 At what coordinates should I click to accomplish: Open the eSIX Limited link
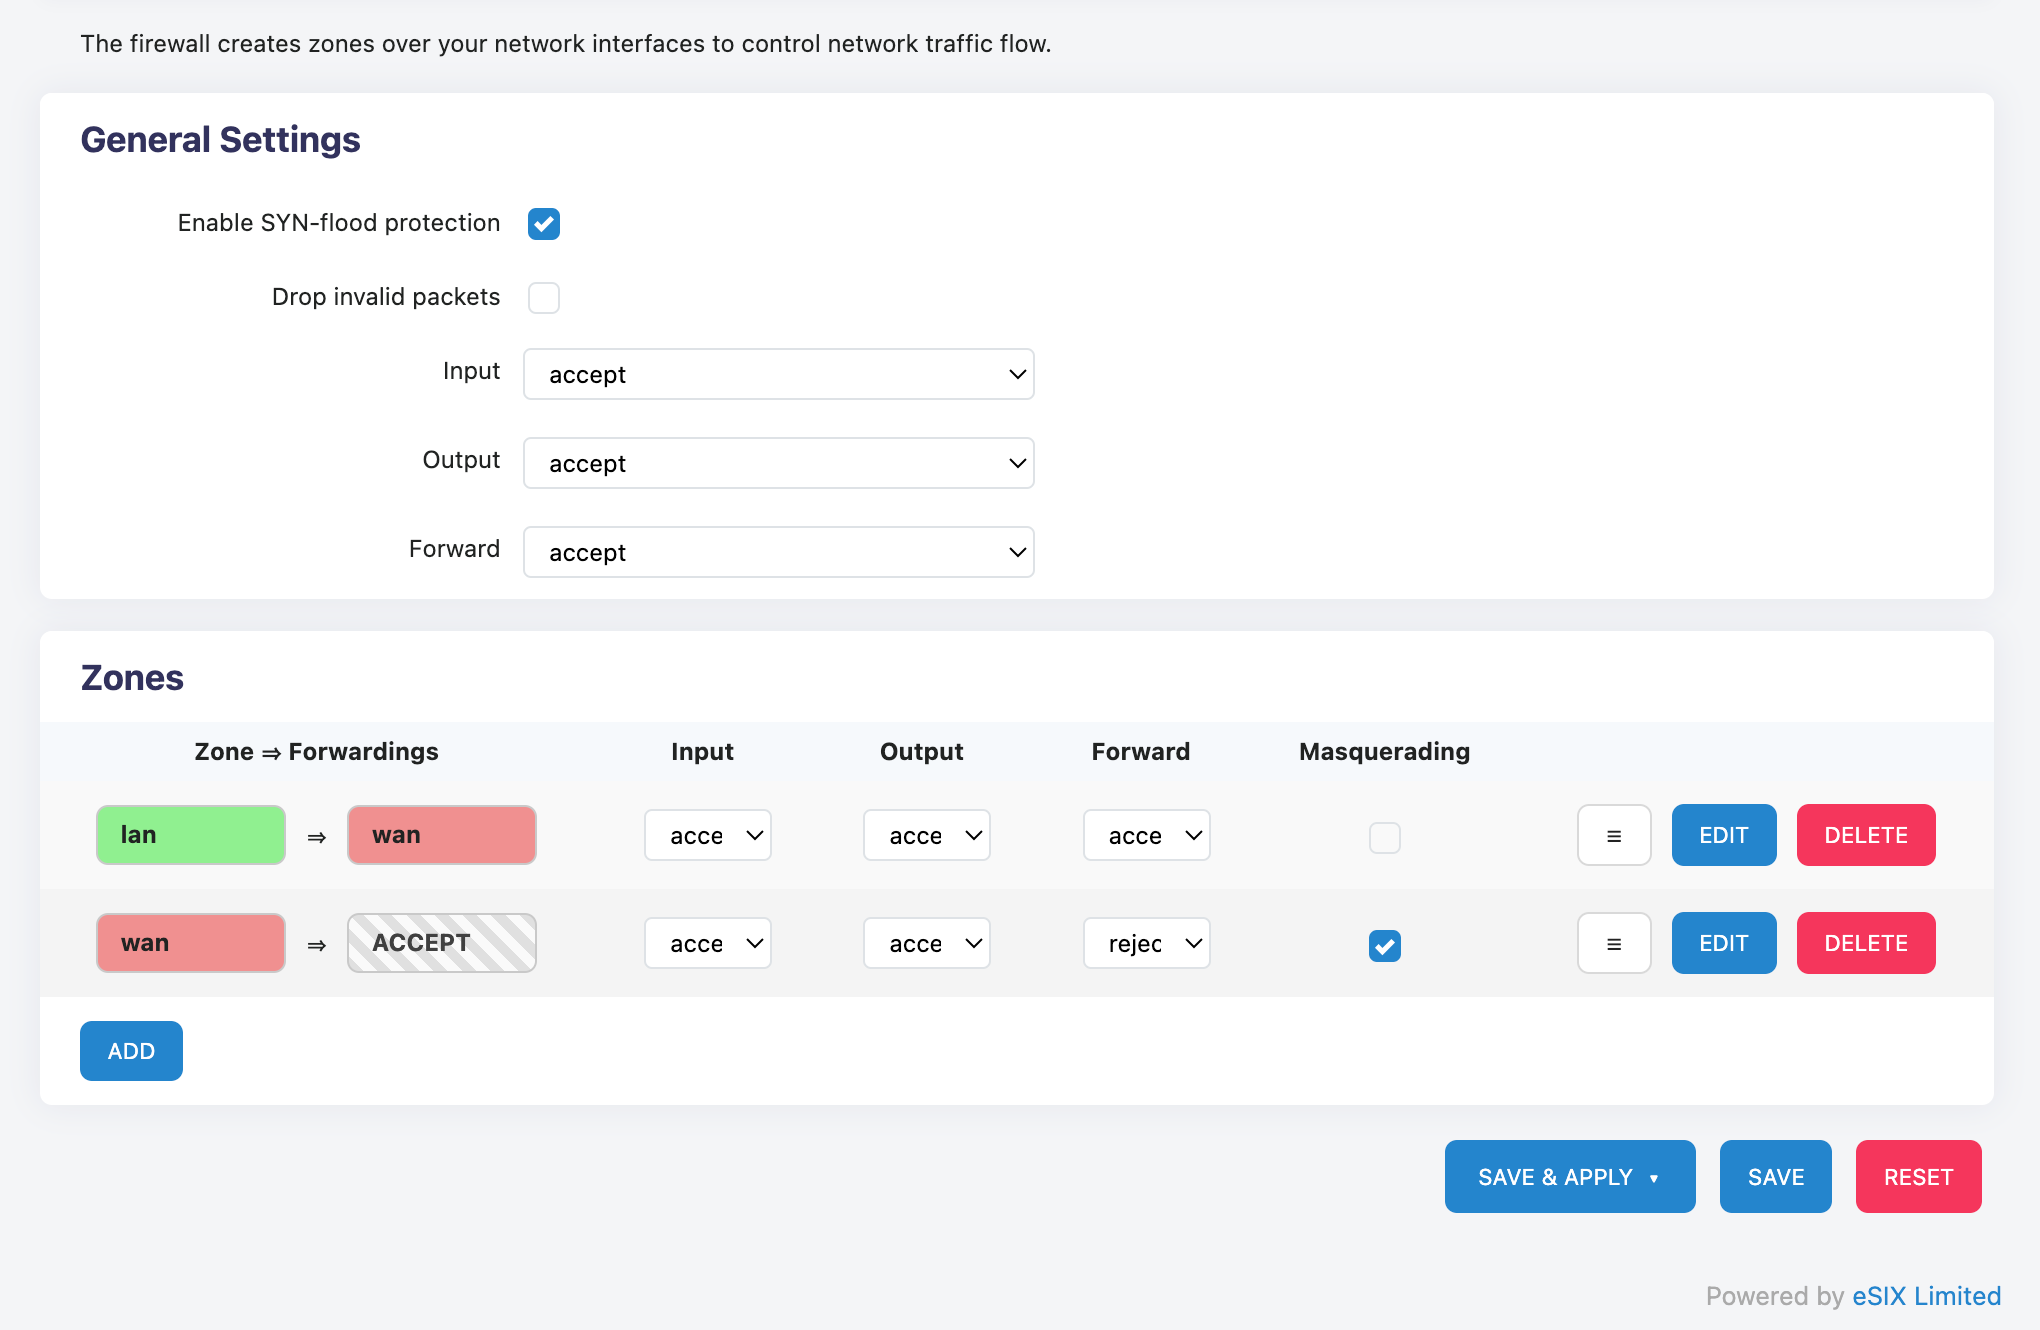click(1926, 1296)
